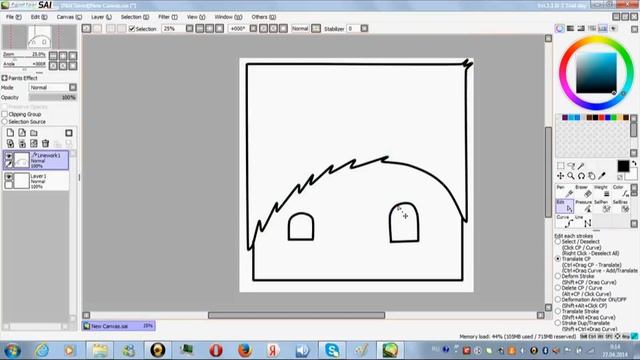Toggle the color wheel panel icon
Image resolution: width=640 pixels, height=360 pixels.
pos(560,28)
